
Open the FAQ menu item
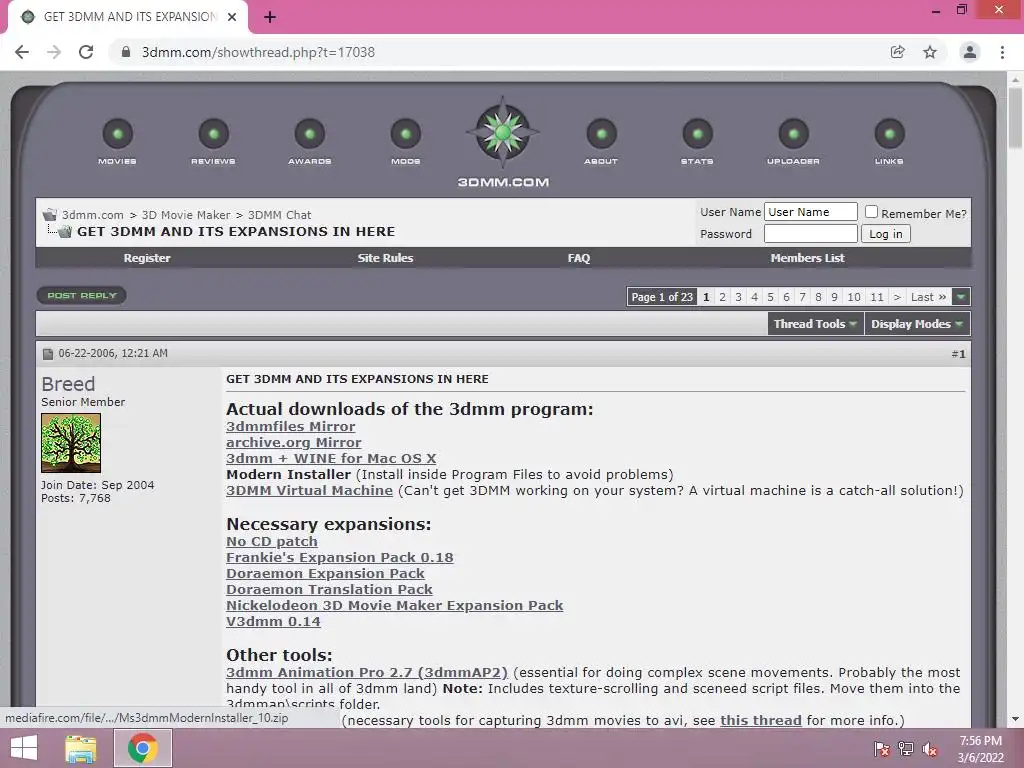(579, 258)
